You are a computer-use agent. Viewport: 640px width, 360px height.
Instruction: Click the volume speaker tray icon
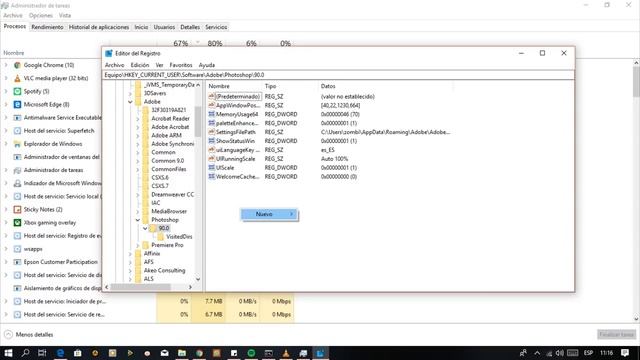tap(560, 353)
